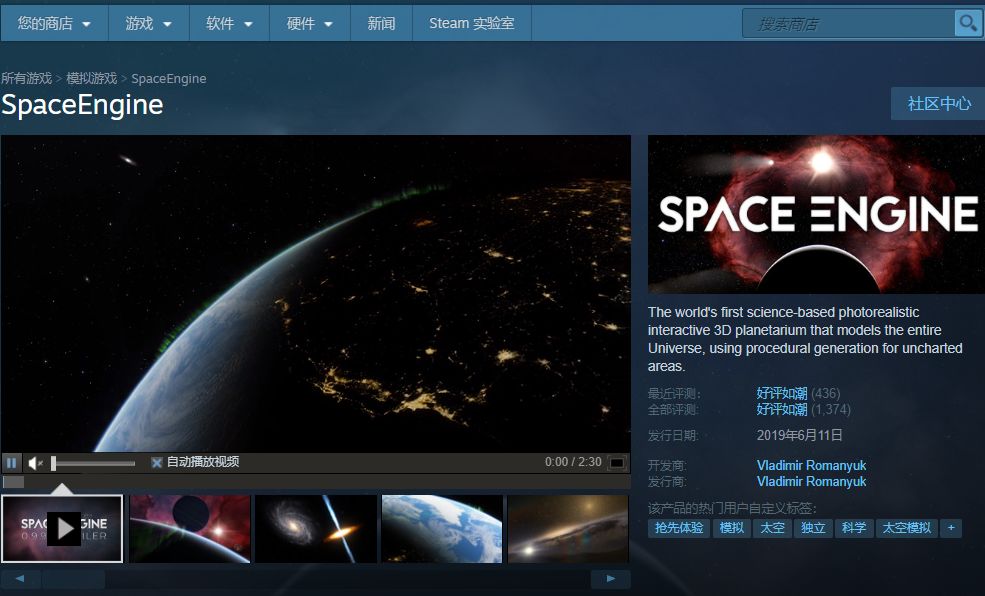Navigate to 模拟游戏 breadcrumb

click(x=92, y=79)
